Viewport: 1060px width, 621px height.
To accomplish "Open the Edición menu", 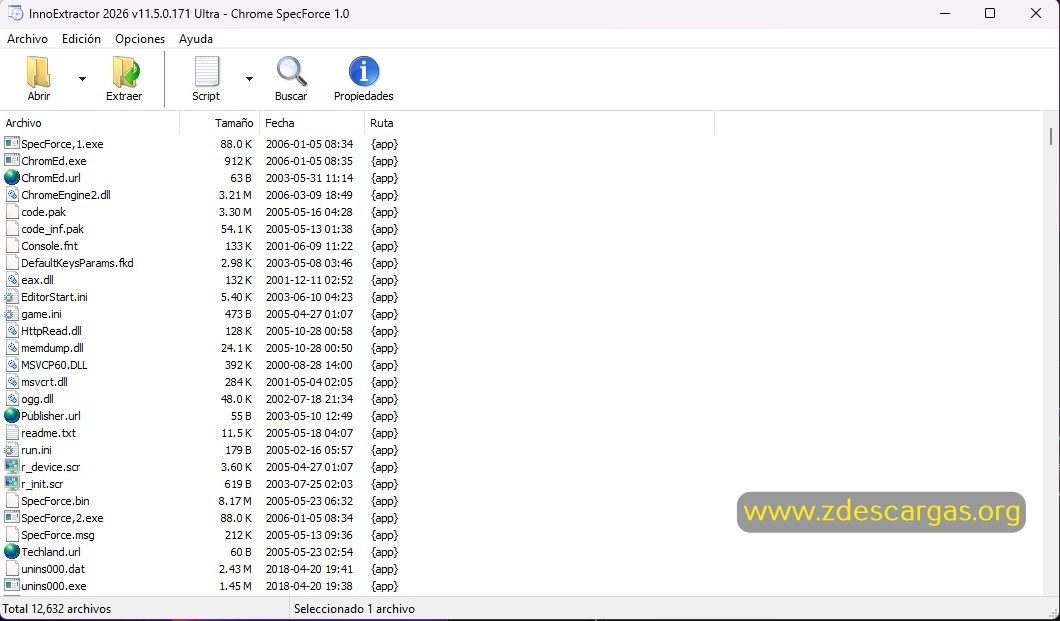I will coord(81,39).
